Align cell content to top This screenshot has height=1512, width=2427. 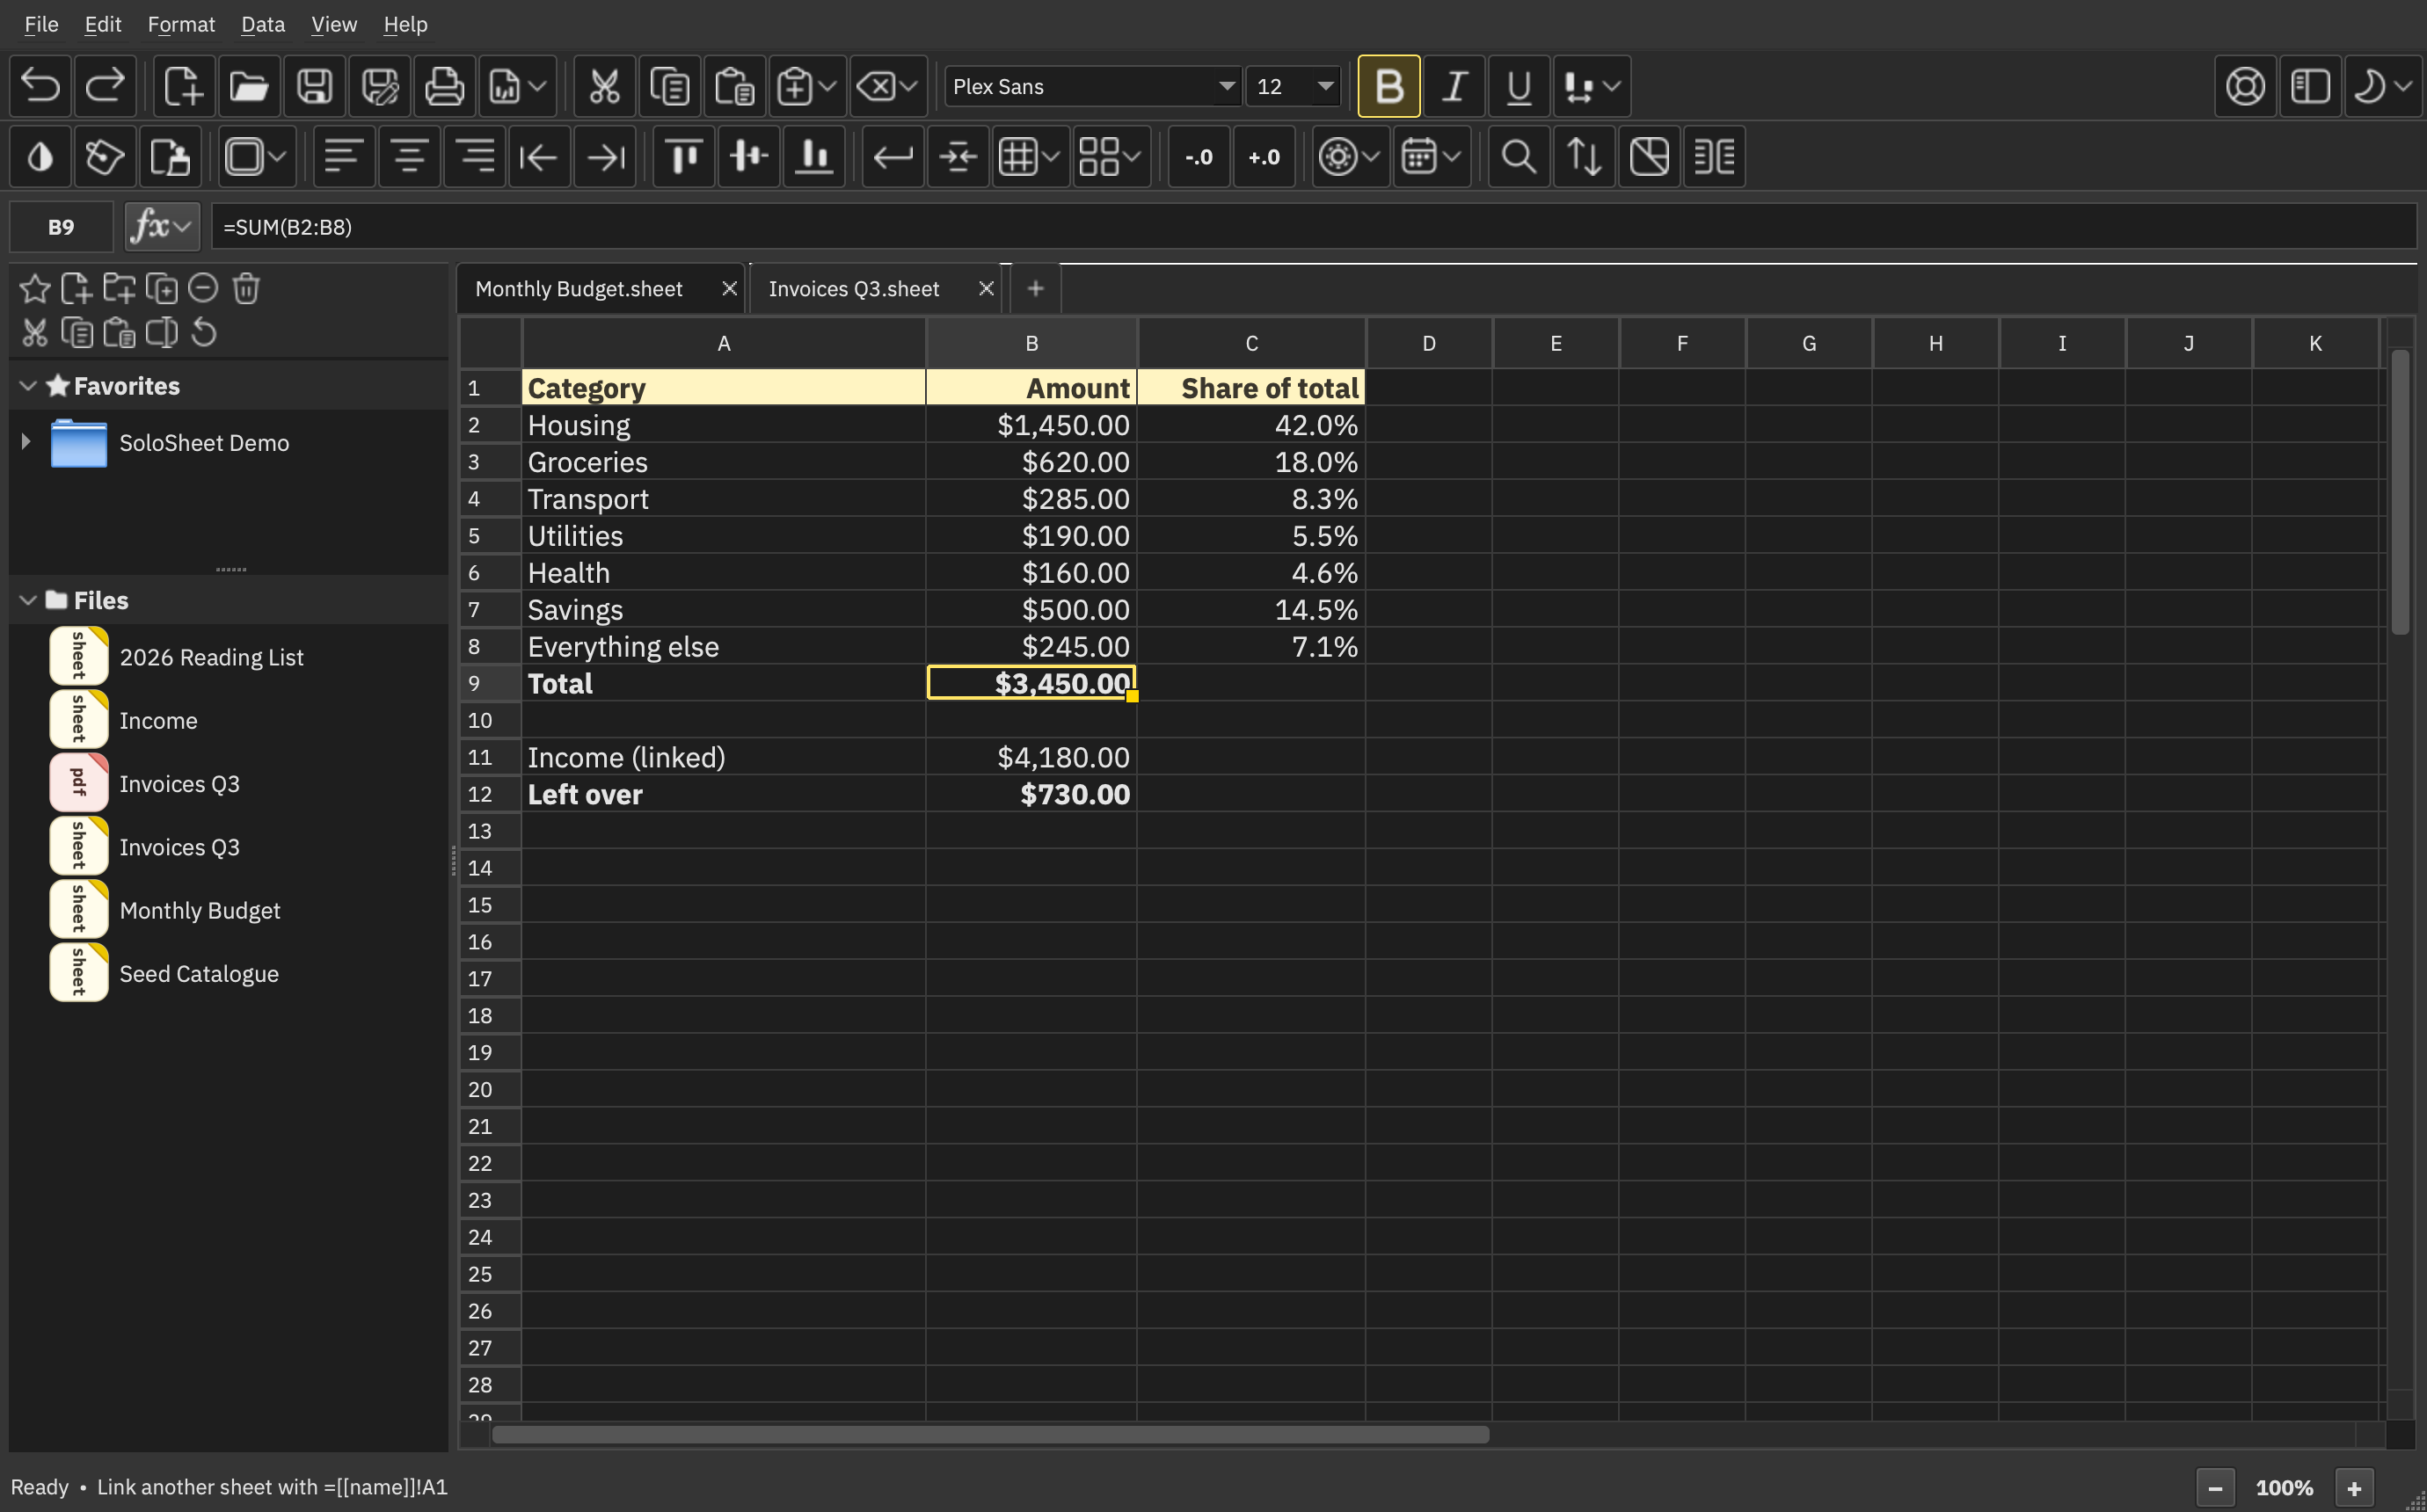684,157
